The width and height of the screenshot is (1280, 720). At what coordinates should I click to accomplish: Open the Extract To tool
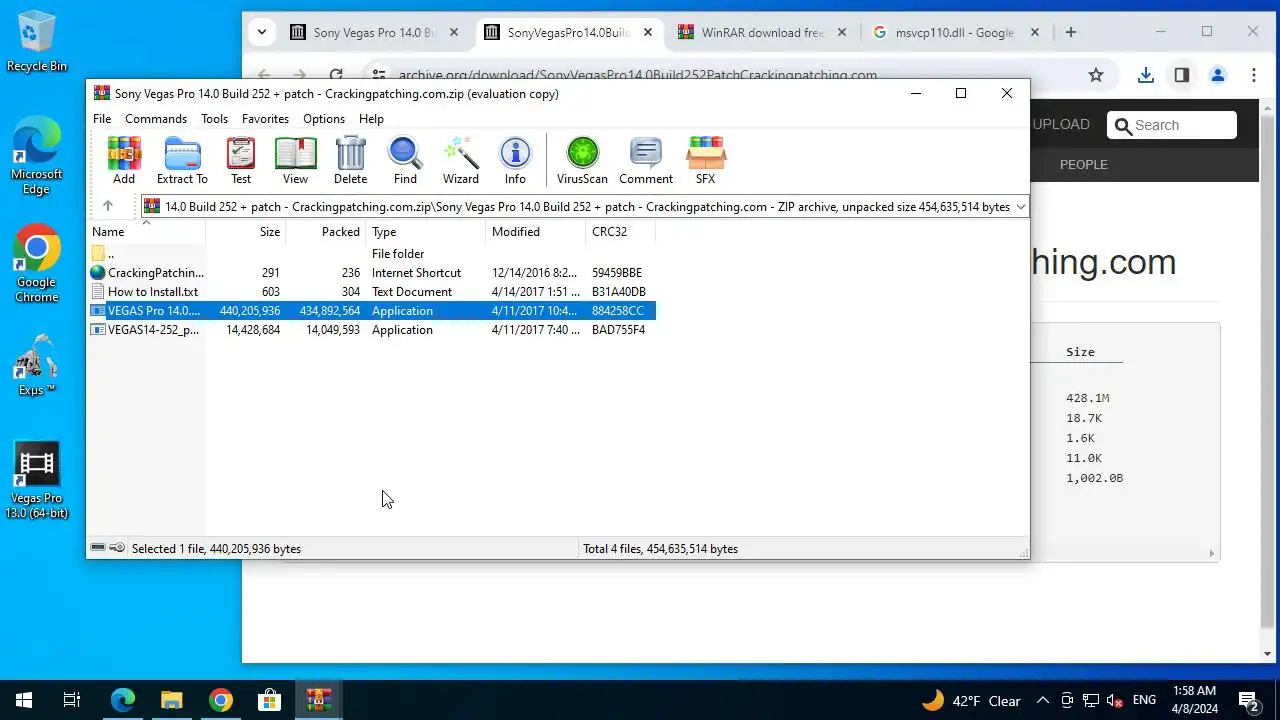click(x=182, y=161)
